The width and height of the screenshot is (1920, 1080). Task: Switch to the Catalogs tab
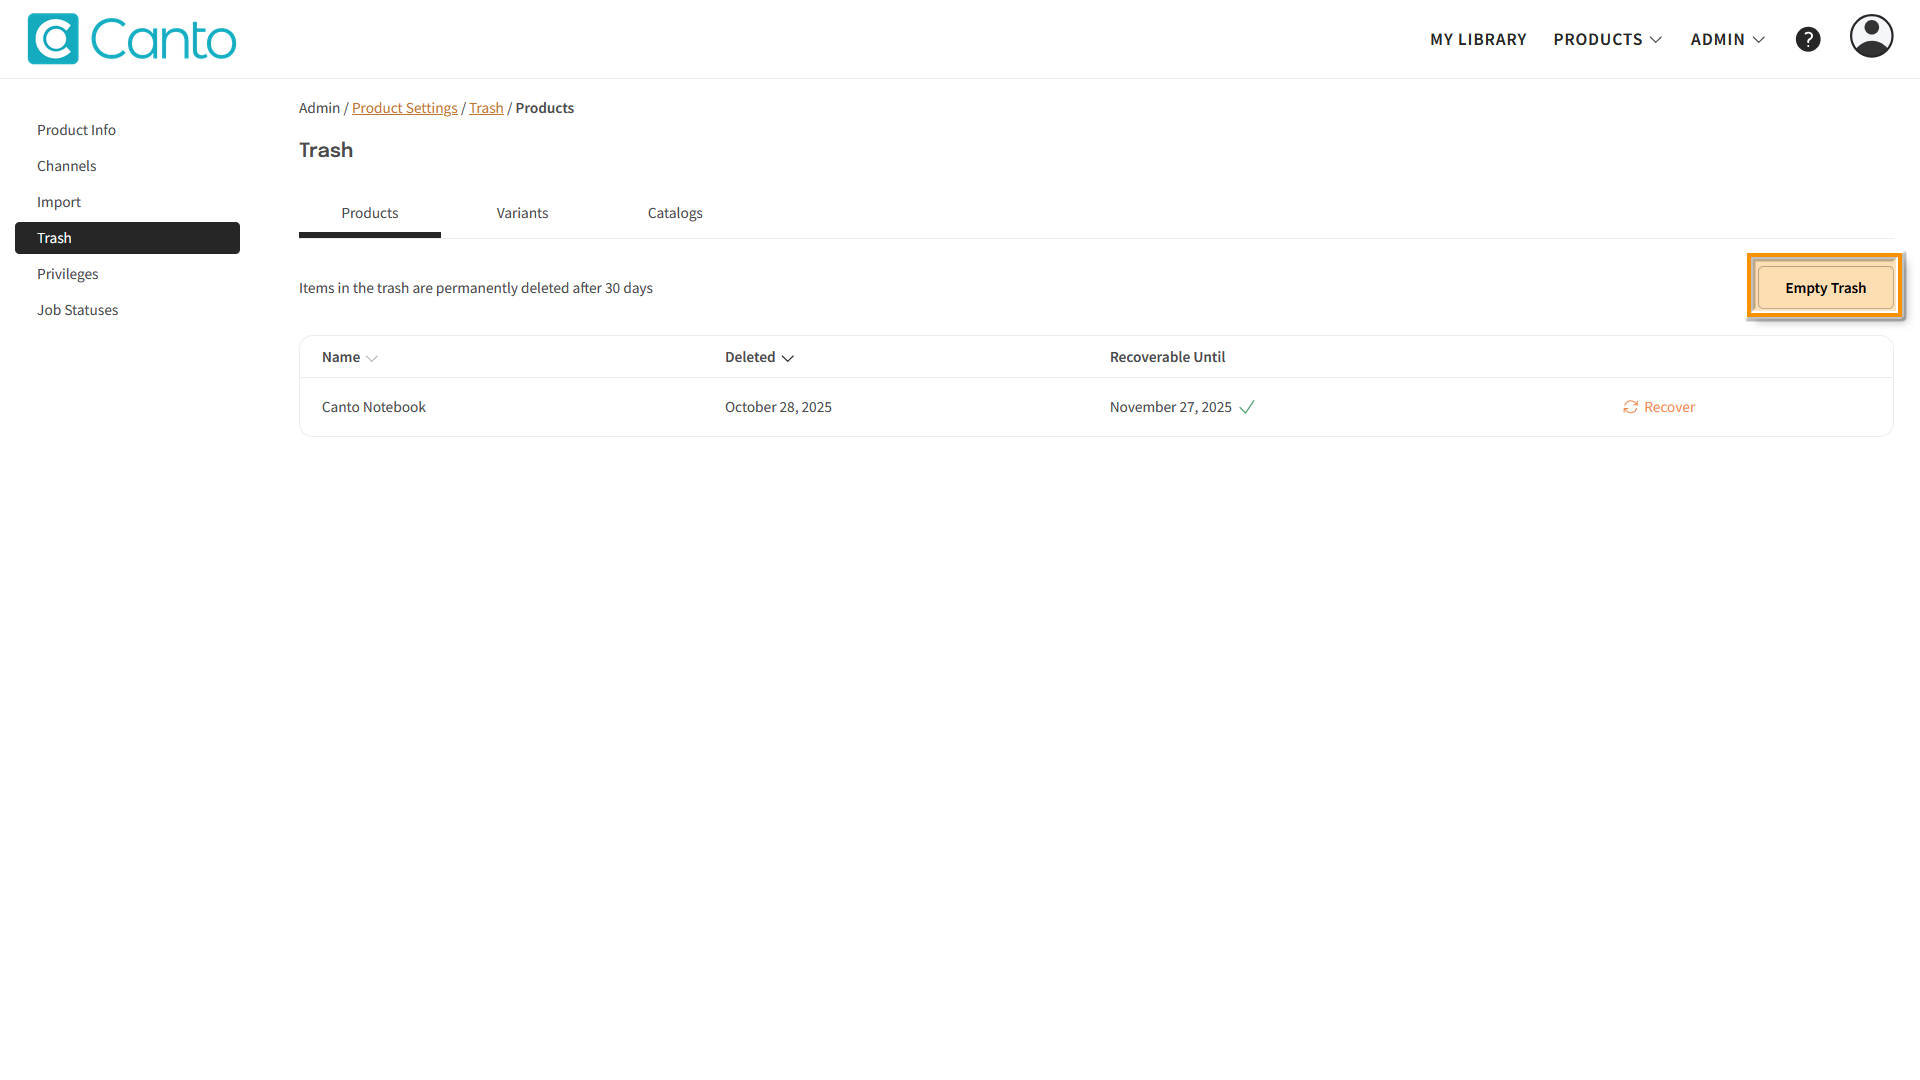[675, 213]
